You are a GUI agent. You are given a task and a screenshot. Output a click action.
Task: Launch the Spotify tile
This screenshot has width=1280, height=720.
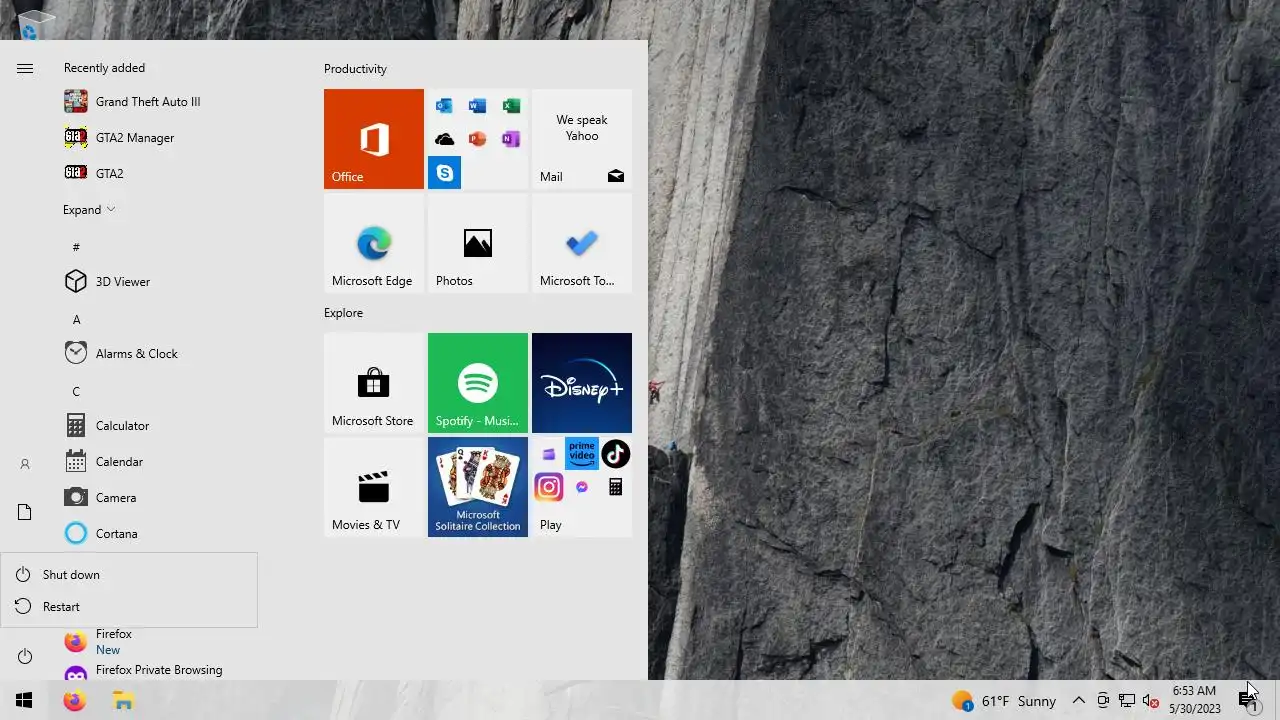pos(478,383)
